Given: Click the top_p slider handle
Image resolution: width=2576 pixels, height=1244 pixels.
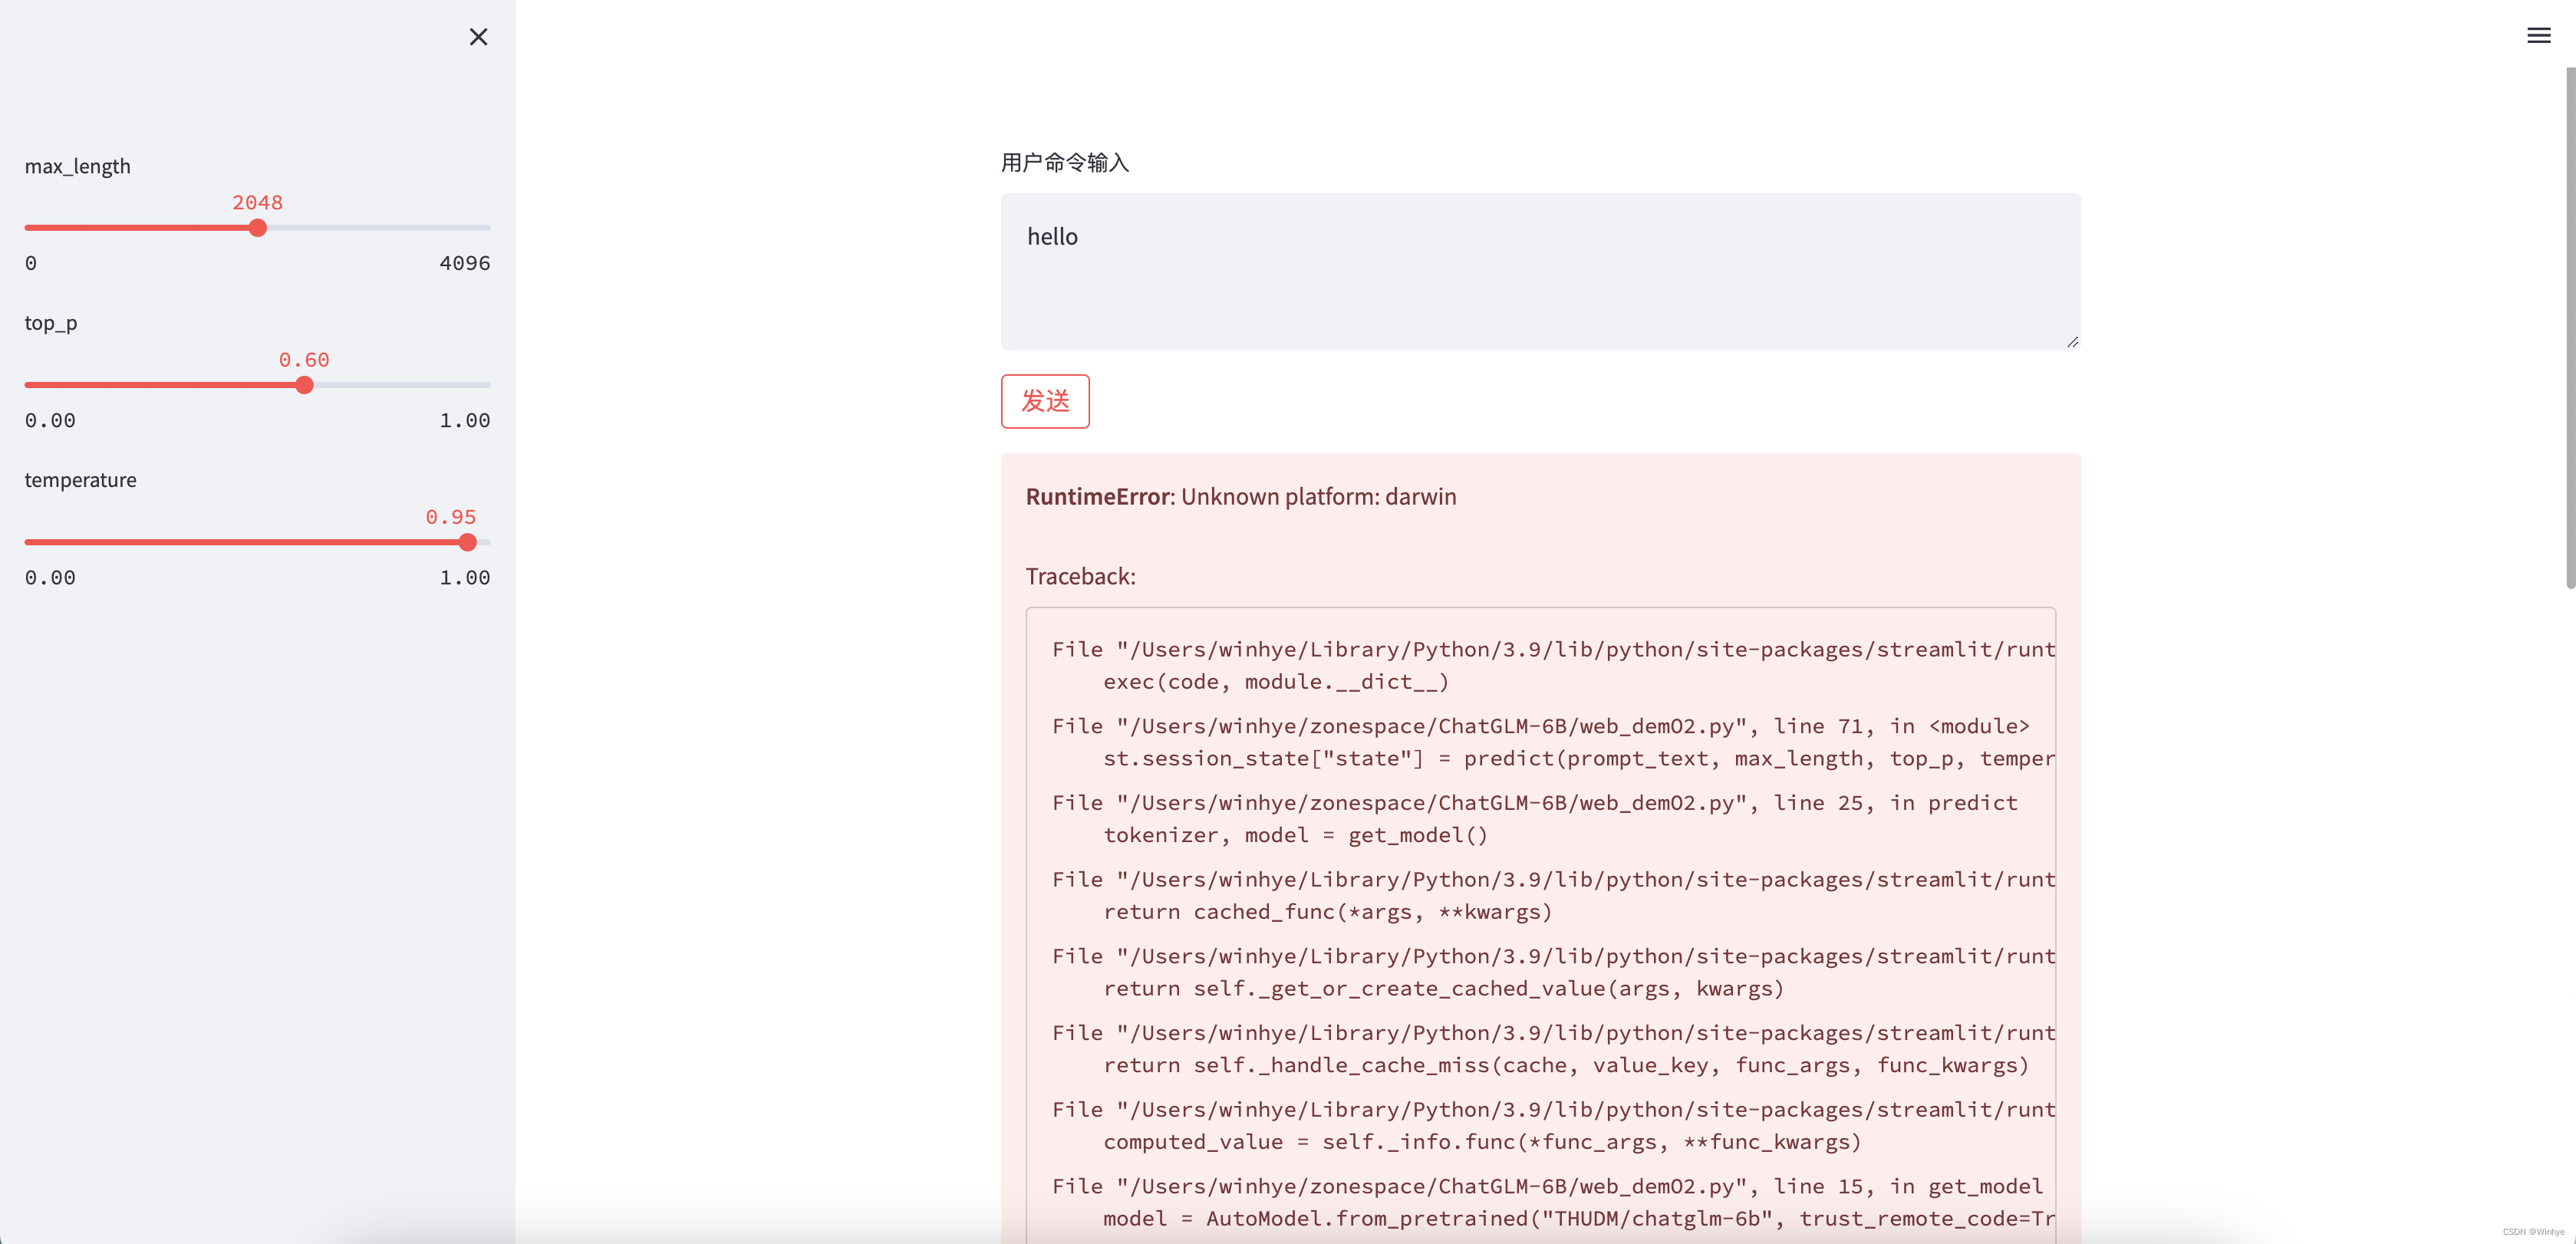Looking at the screenshot, I should (x=304, y=384).
